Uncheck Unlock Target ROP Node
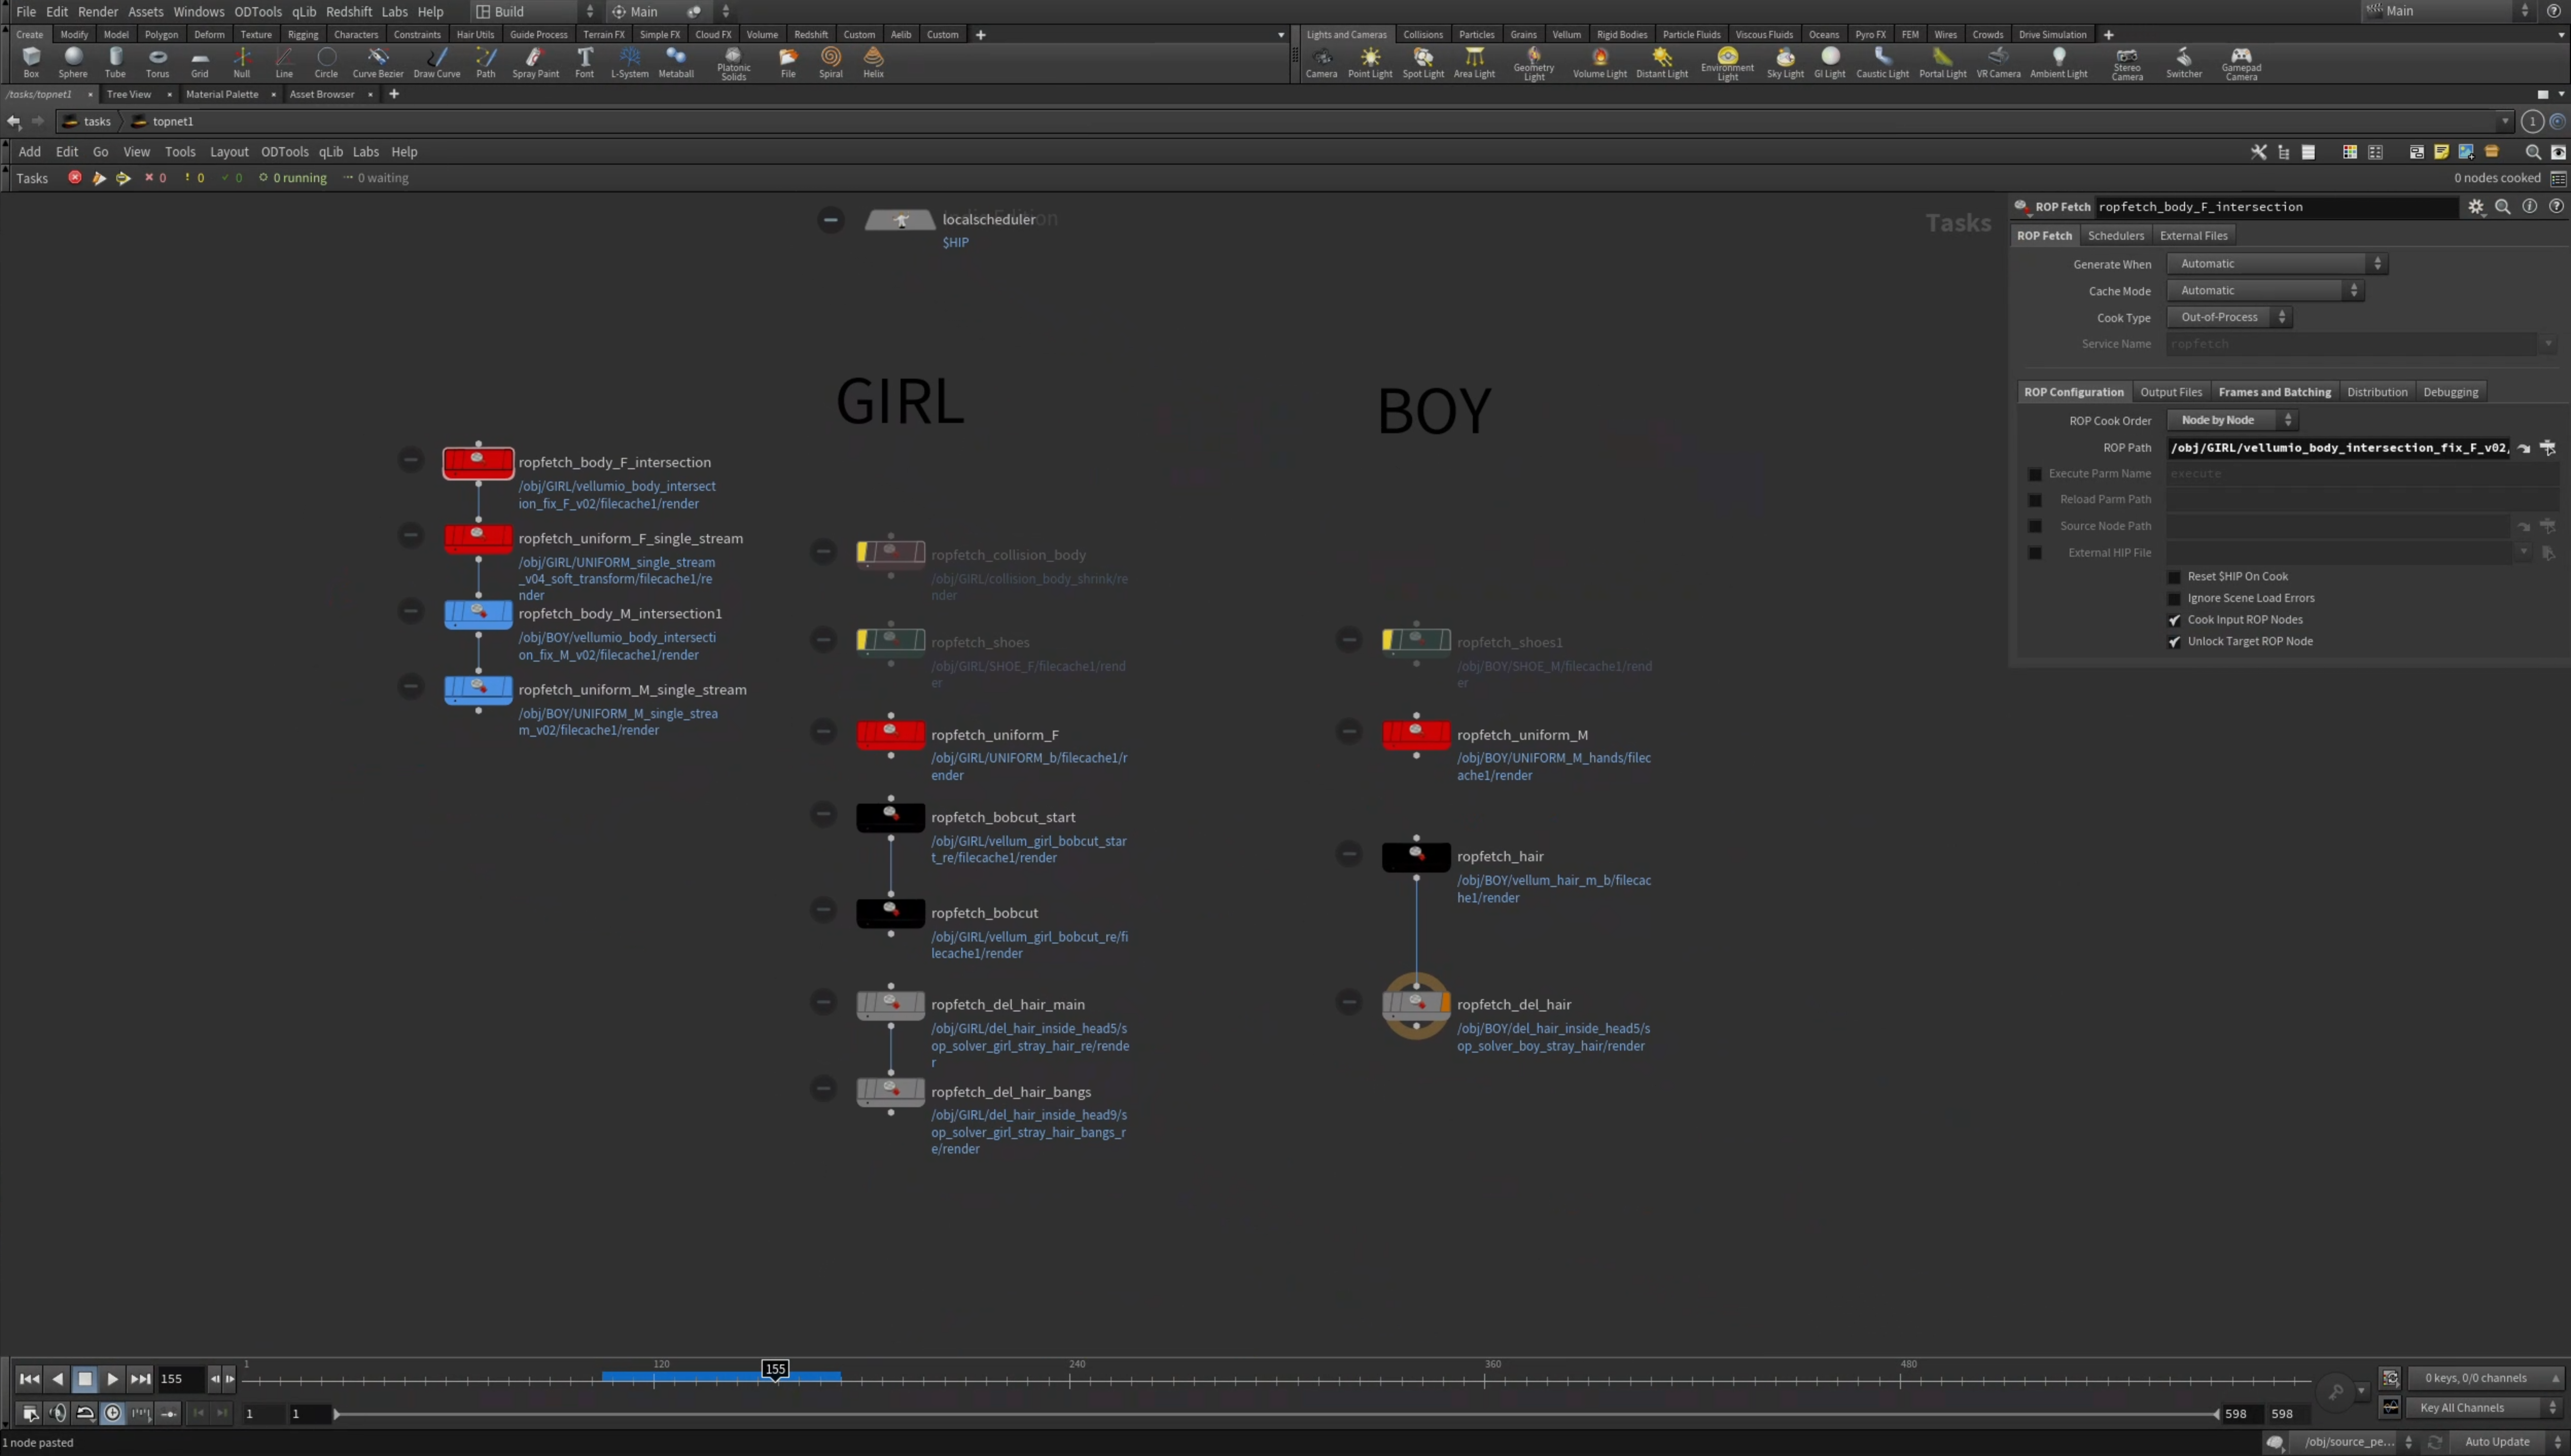 point(2173,642)
